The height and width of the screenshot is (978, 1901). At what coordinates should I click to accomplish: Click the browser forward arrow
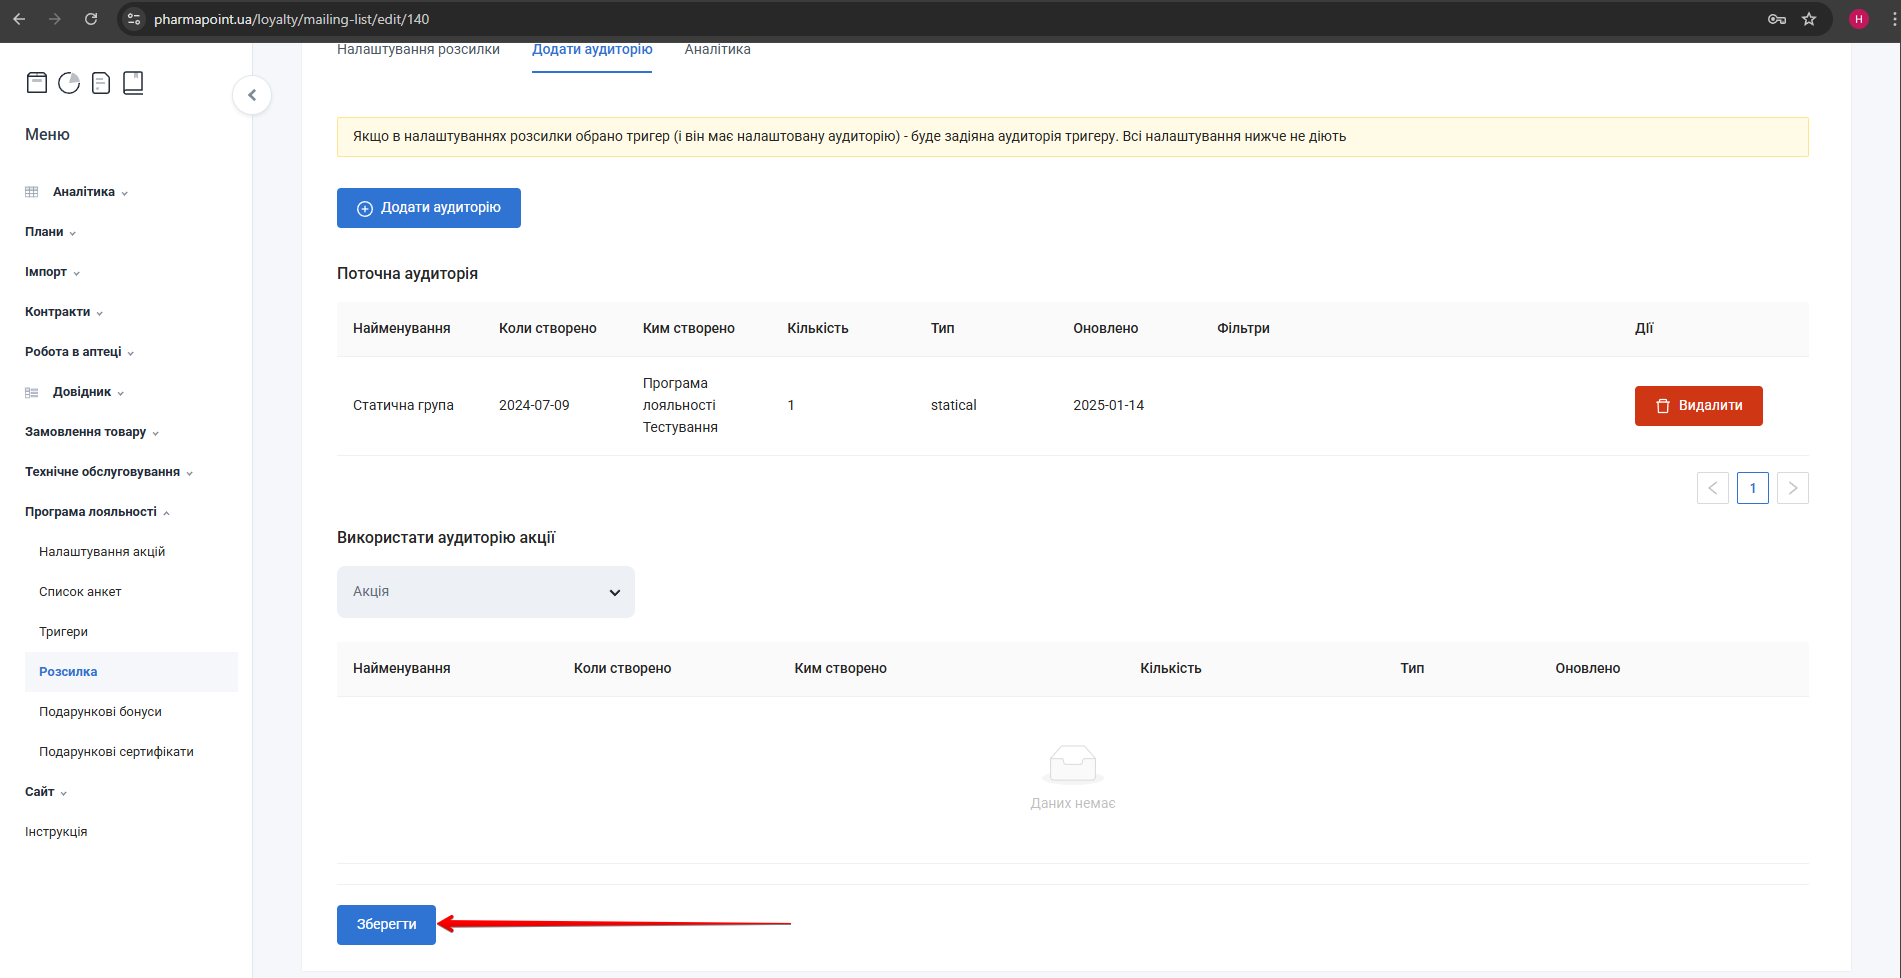pyautogui.click(x=55, y=19)
